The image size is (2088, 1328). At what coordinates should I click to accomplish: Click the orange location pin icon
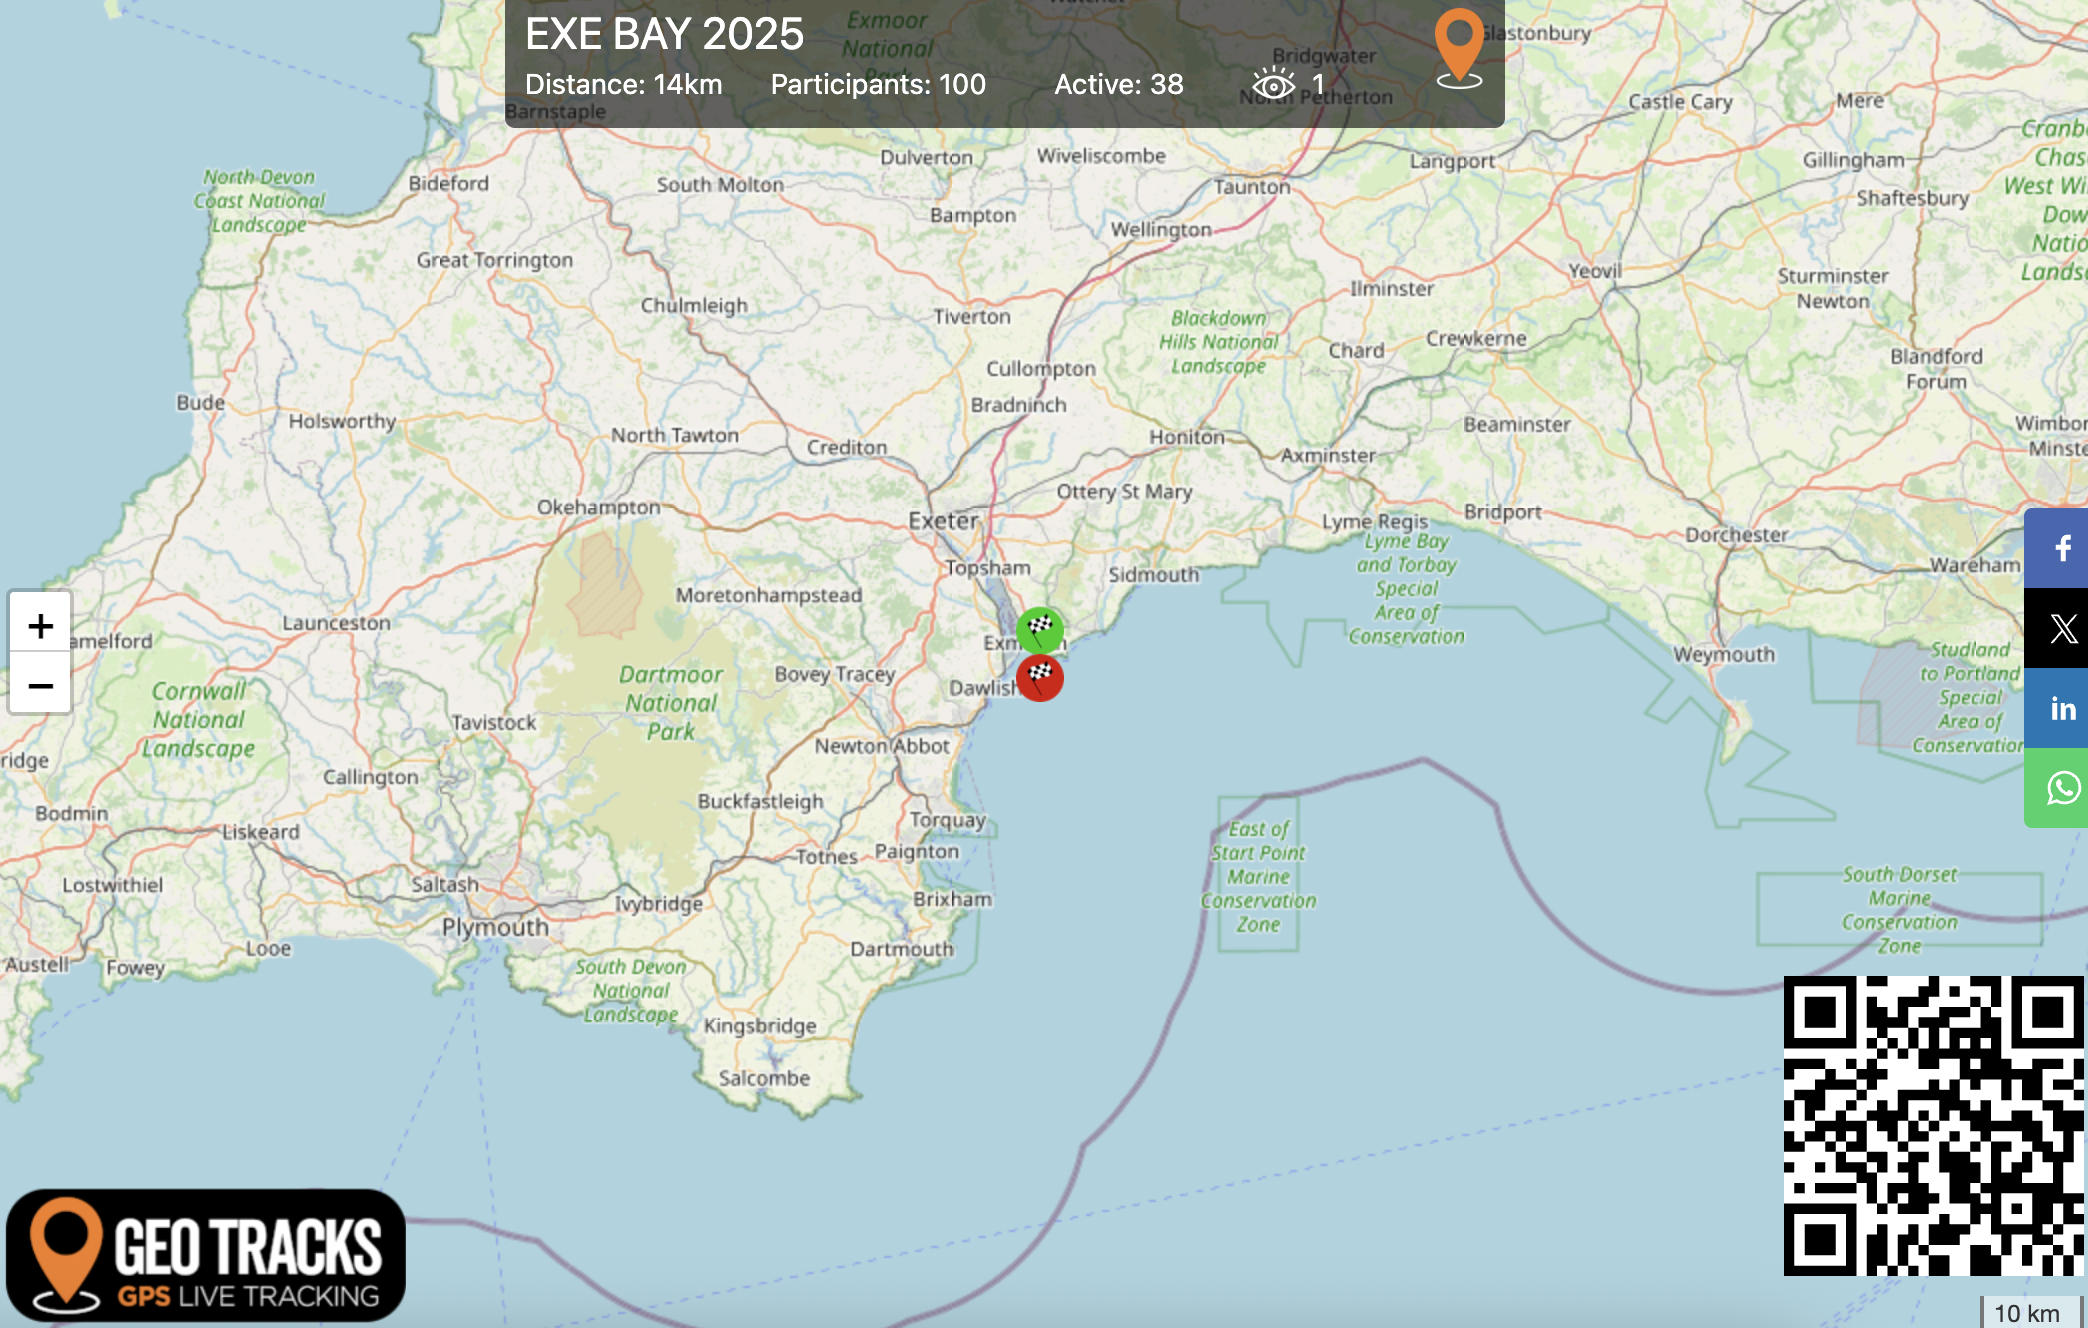click(x=1459, y=47)
